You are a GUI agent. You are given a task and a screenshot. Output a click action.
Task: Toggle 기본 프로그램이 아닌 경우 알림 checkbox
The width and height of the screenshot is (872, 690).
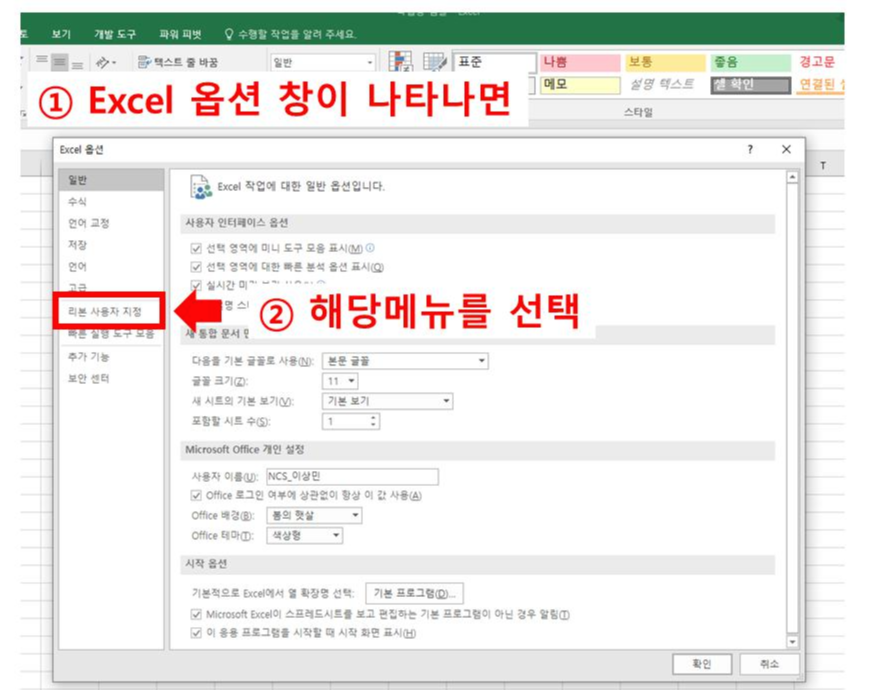coord(196,614)
